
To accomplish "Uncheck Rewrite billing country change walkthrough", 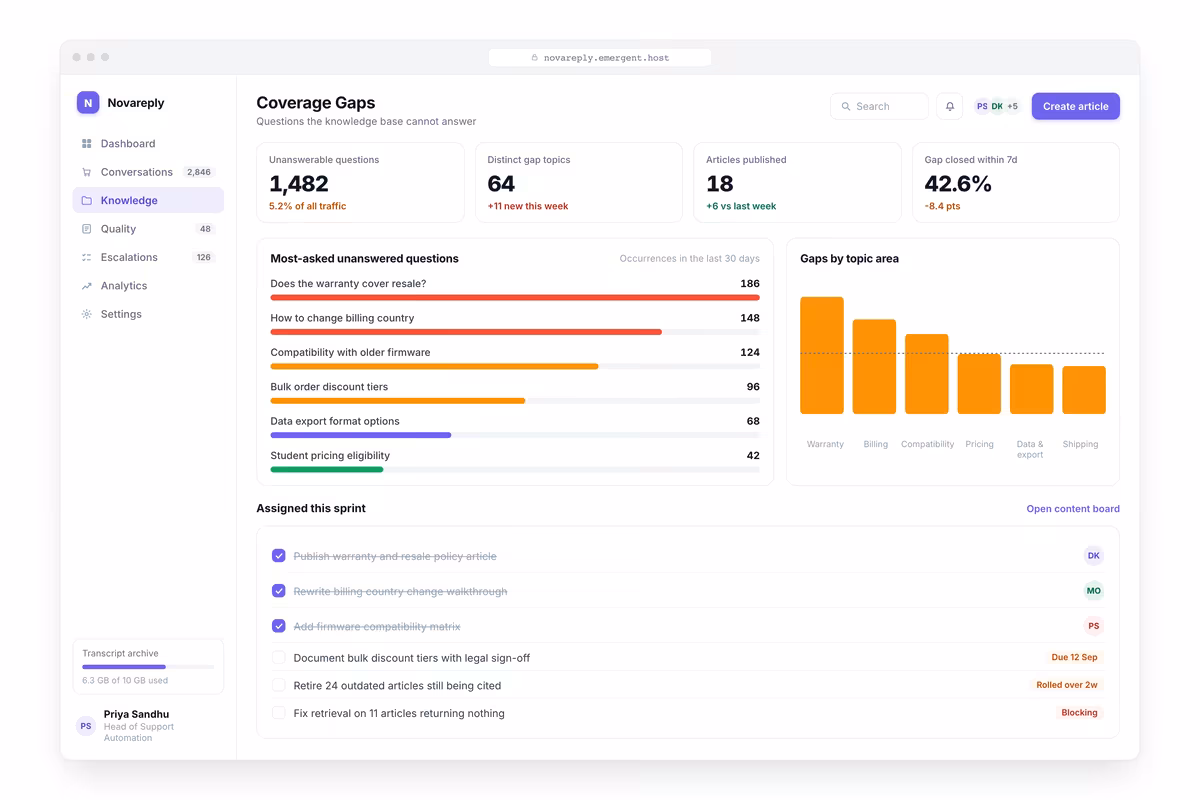I will pyautogui.click(x=279, y=591).
